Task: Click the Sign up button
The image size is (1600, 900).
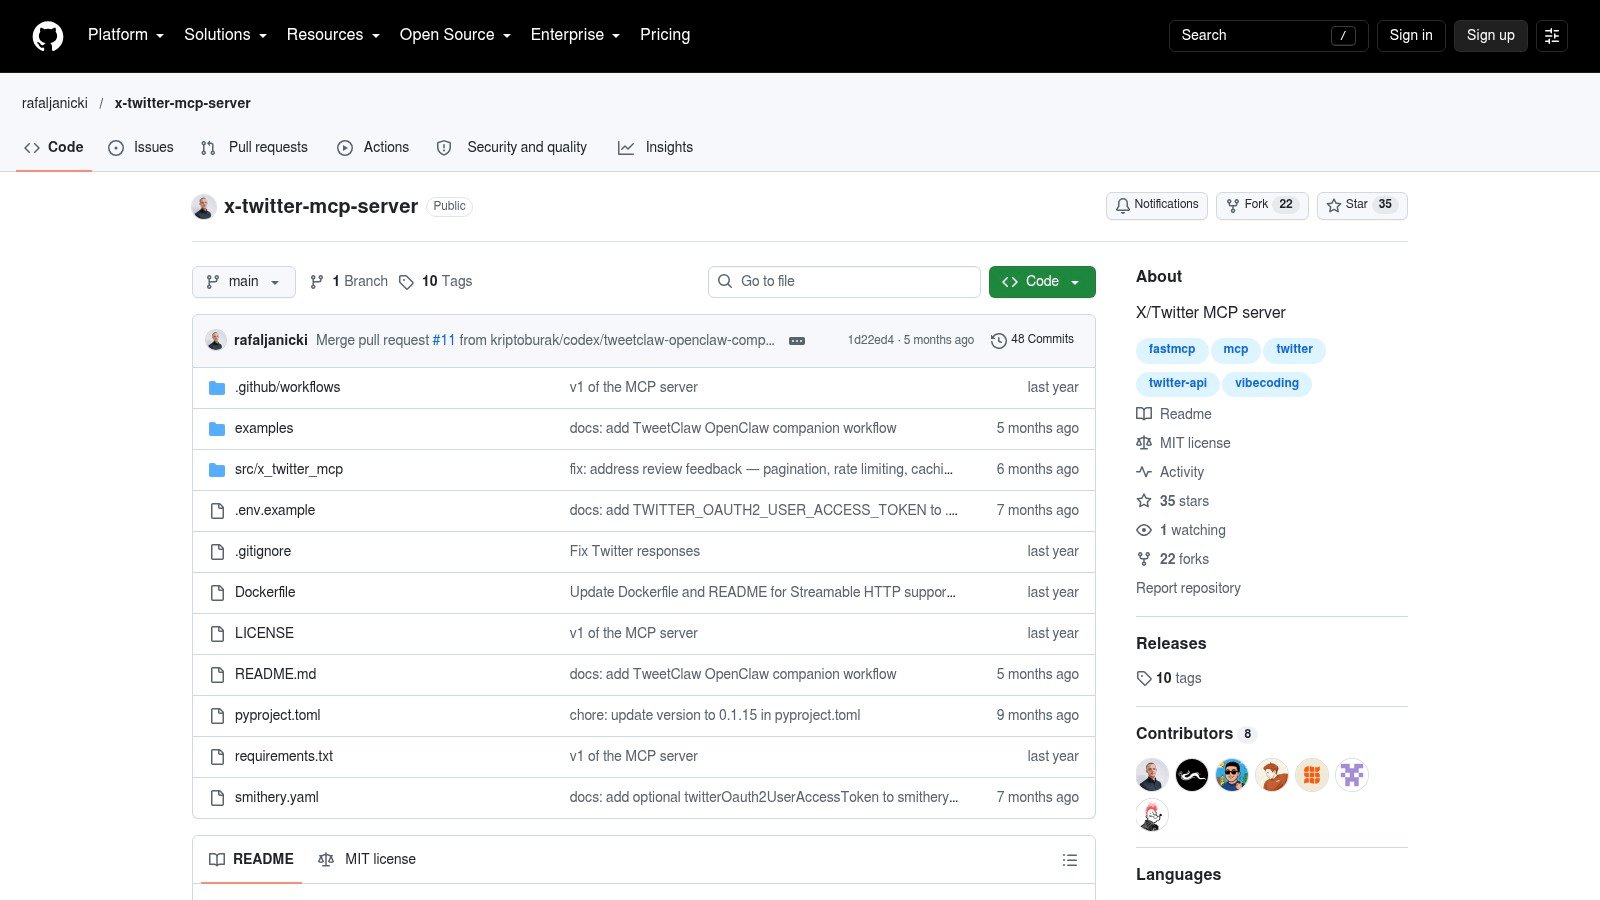Action: (1490, 36)
